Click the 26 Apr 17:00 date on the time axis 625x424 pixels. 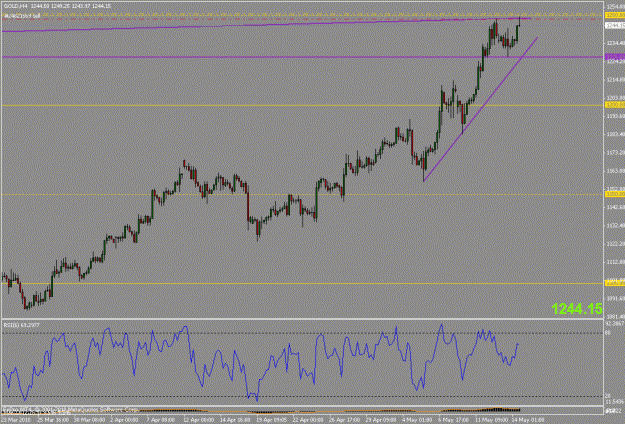tap(343, 420)
